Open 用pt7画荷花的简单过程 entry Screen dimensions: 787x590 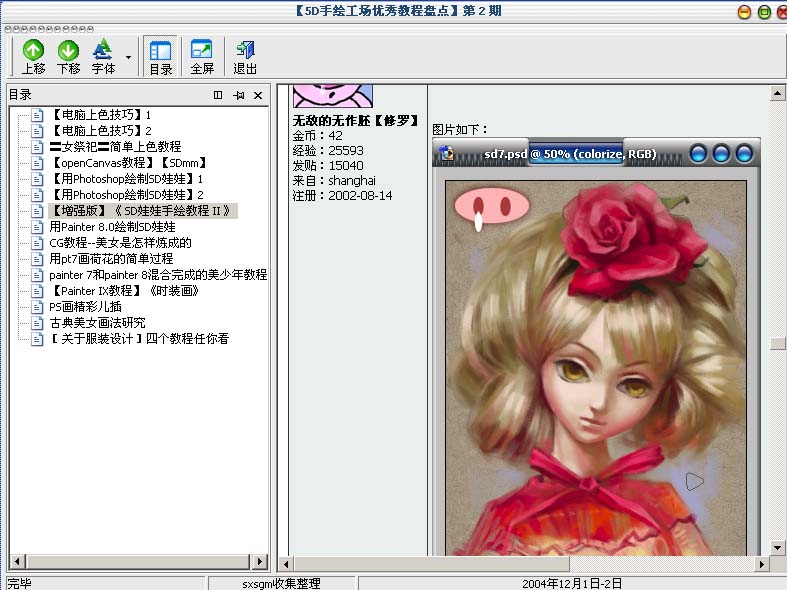click(111, 259)
